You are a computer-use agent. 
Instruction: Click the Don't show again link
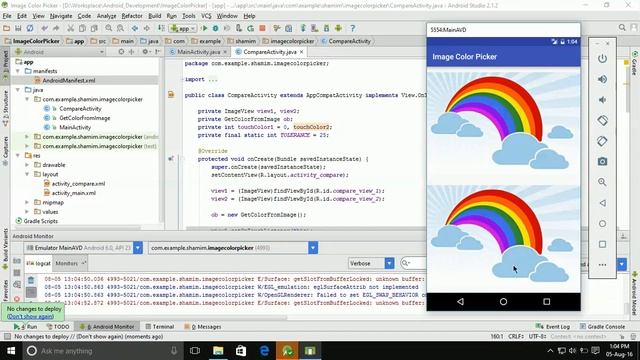click(31, 316)
